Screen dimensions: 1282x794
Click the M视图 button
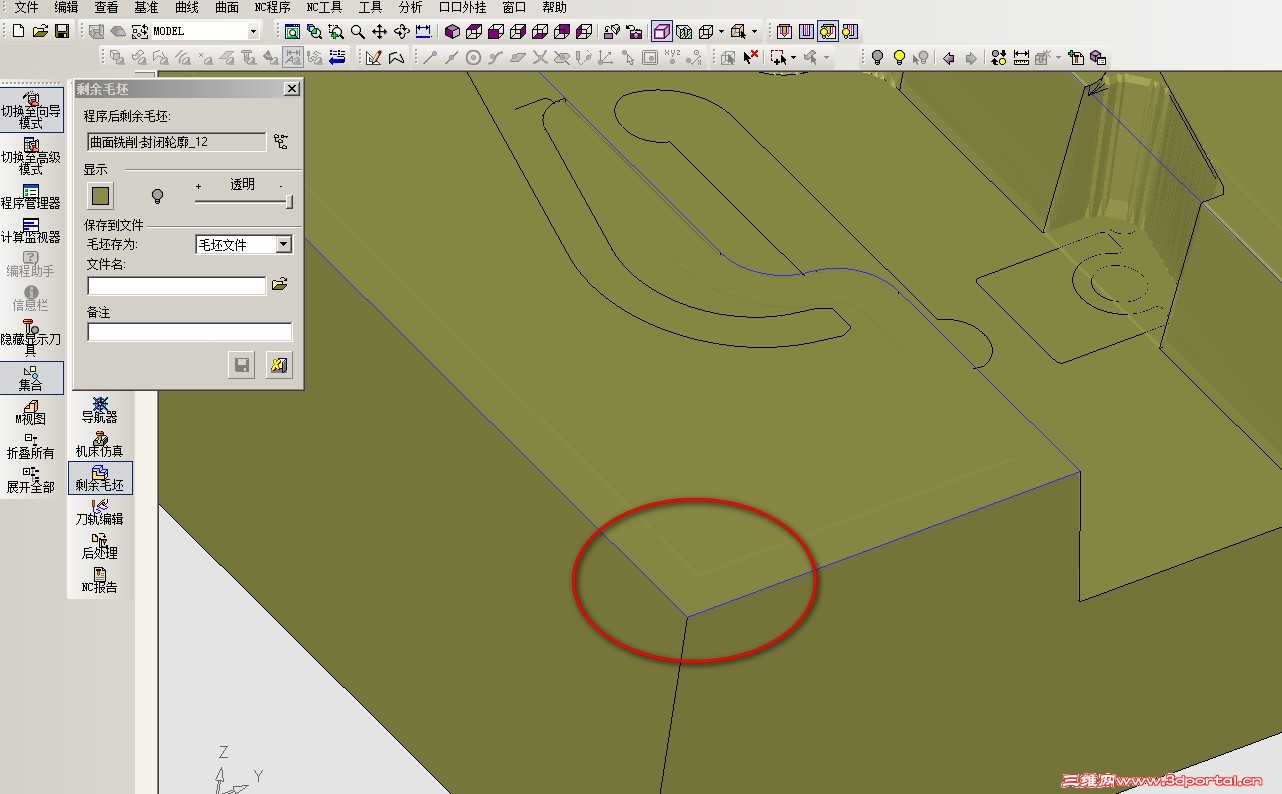click(x=31, y=412)
